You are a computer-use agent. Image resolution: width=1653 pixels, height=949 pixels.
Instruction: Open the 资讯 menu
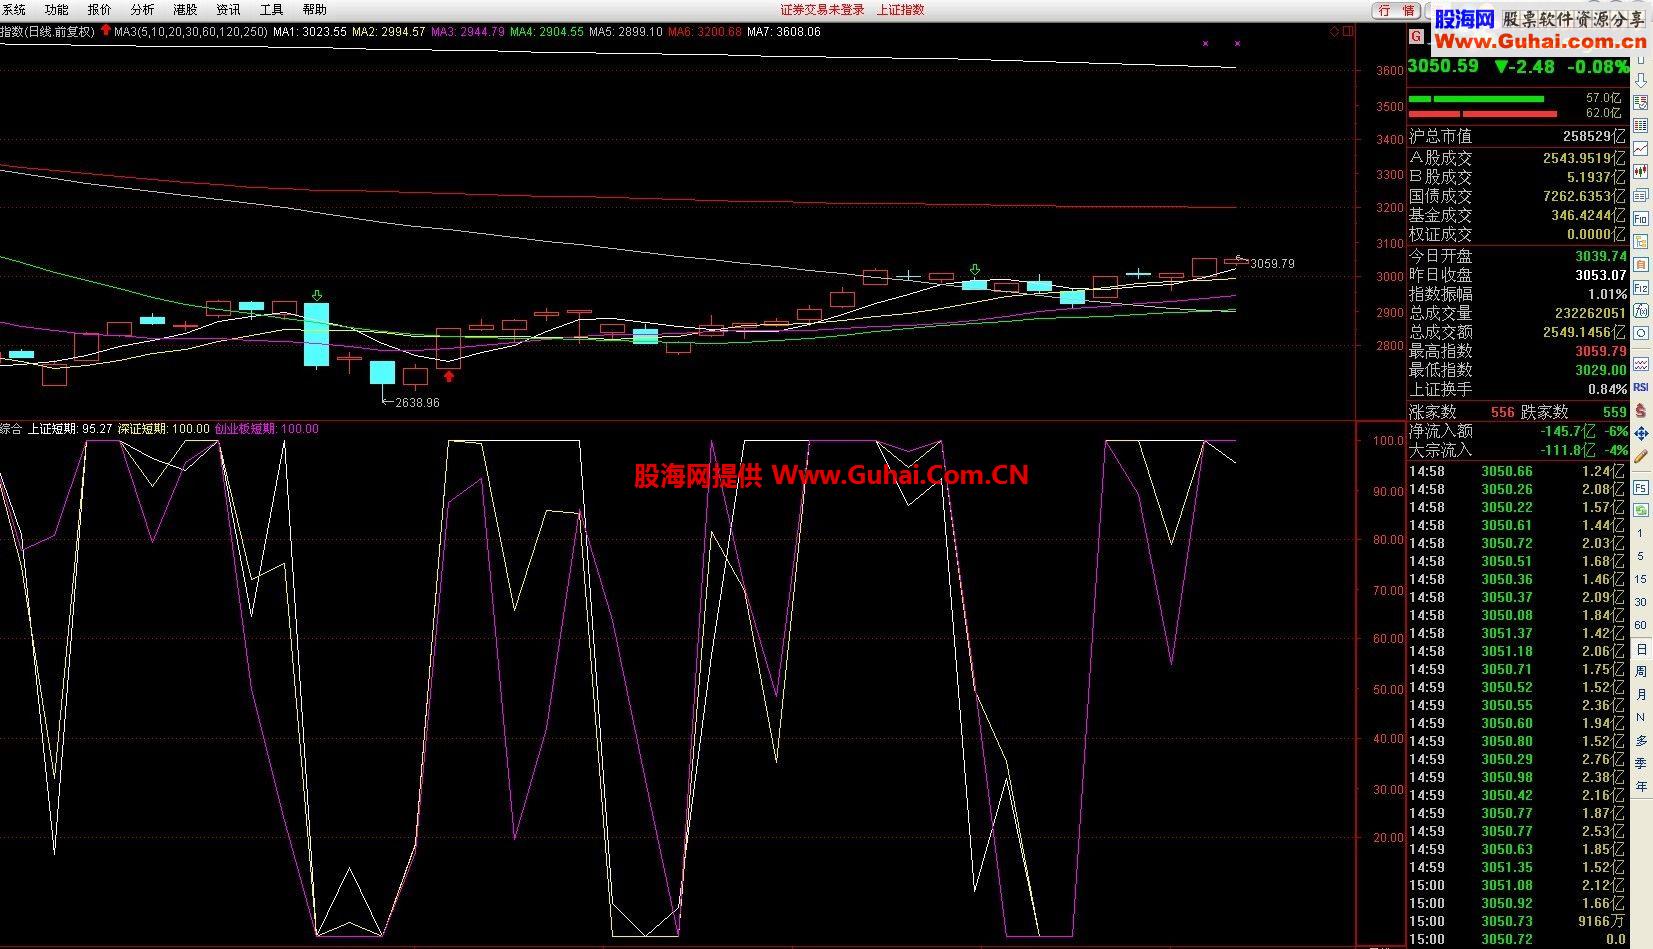point(228,9)
